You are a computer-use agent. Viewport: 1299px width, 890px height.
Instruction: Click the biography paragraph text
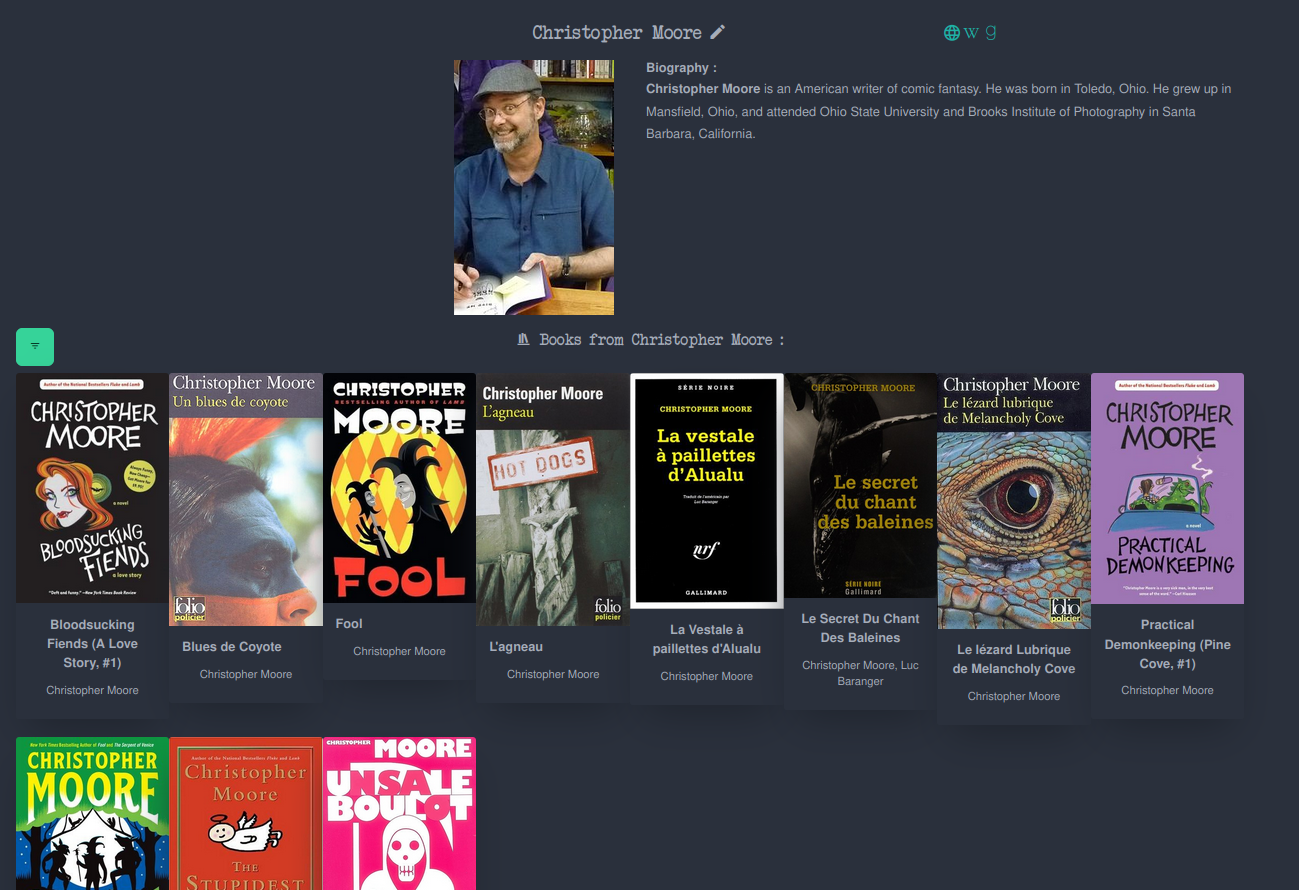[938, 111]
